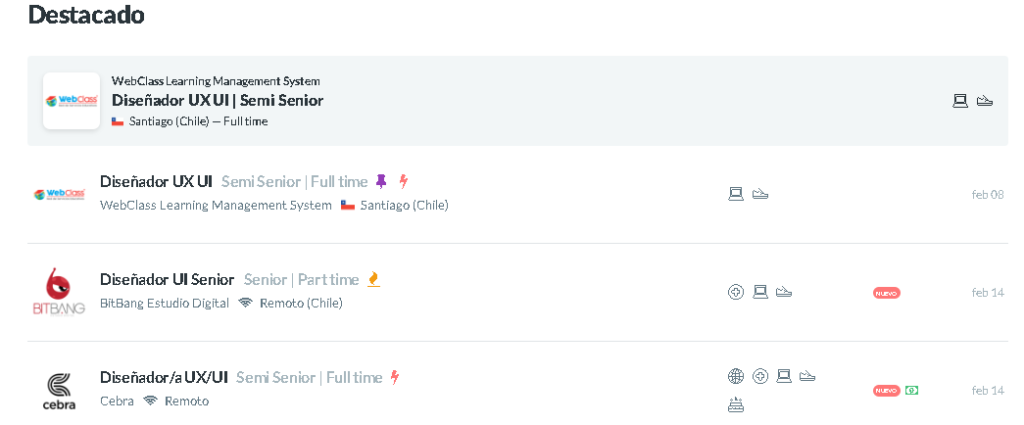Click the green money icon in the Cebra row

coord(912,390)
